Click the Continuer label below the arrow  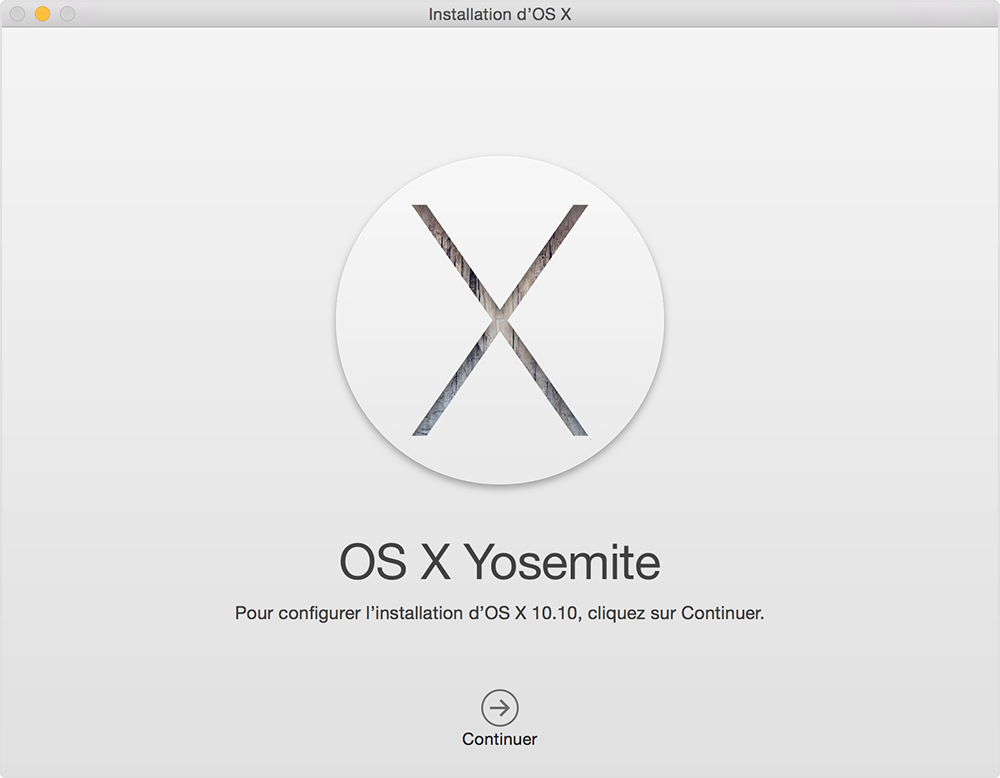(499, 739)
